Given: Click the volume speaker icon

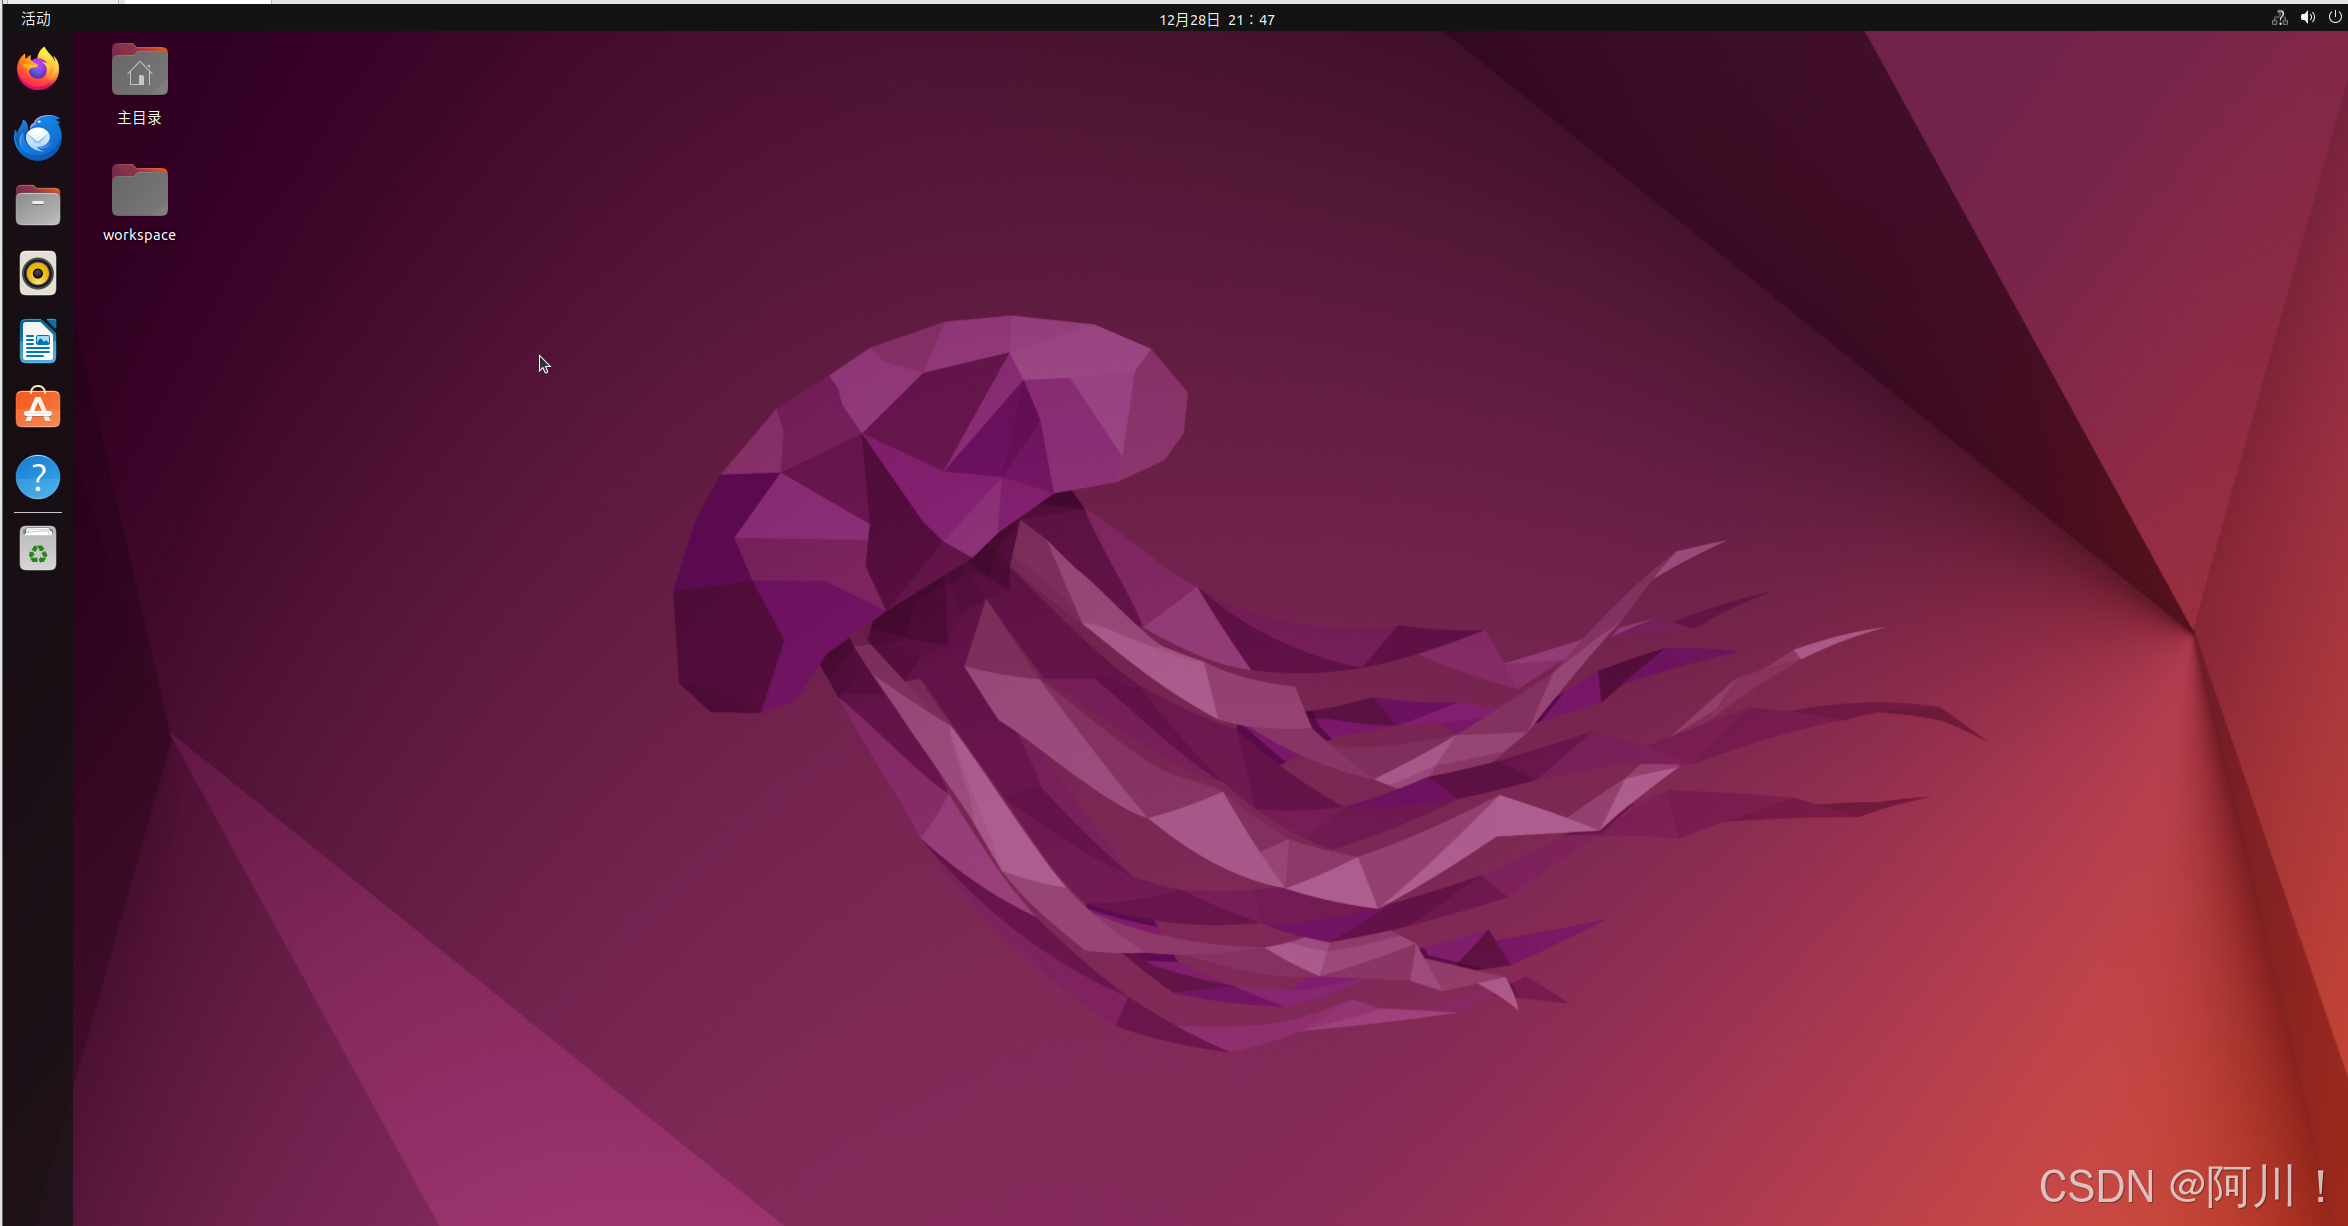Looking at the screenshot, I should [x=2308, y=18].
